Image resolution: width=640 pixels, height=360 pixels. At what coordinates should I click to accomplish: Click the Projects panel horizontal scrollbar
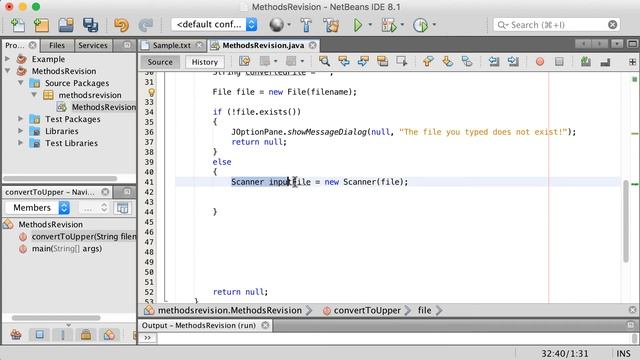click(x=60, y=178)
